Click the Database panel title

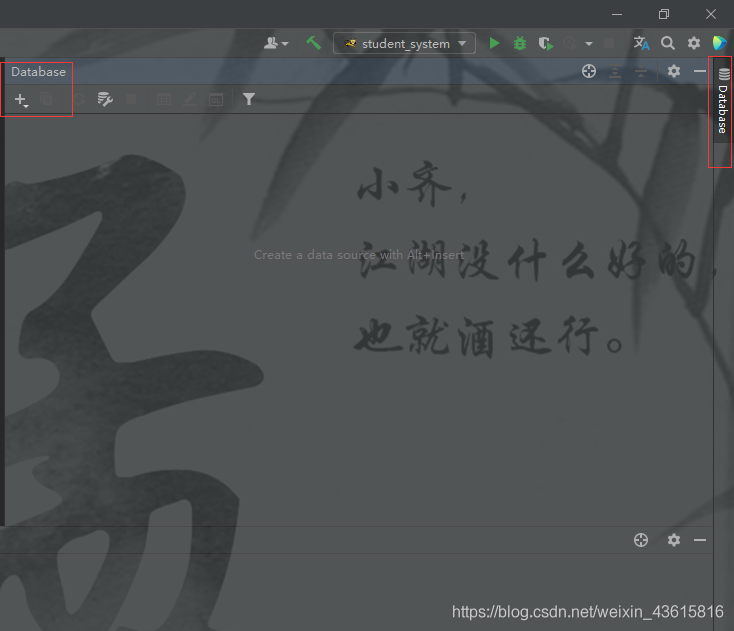click(38, 72)
